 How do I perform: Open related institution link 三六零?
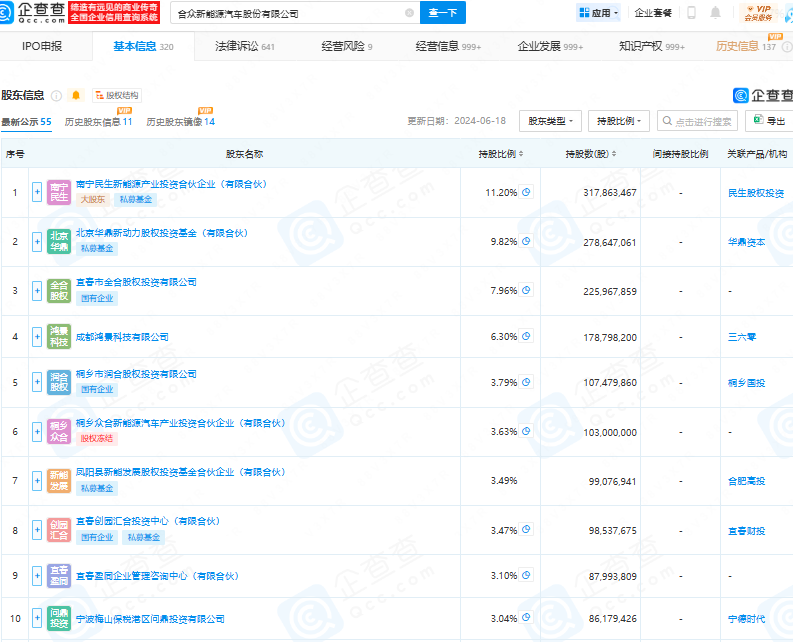(742, 337)
